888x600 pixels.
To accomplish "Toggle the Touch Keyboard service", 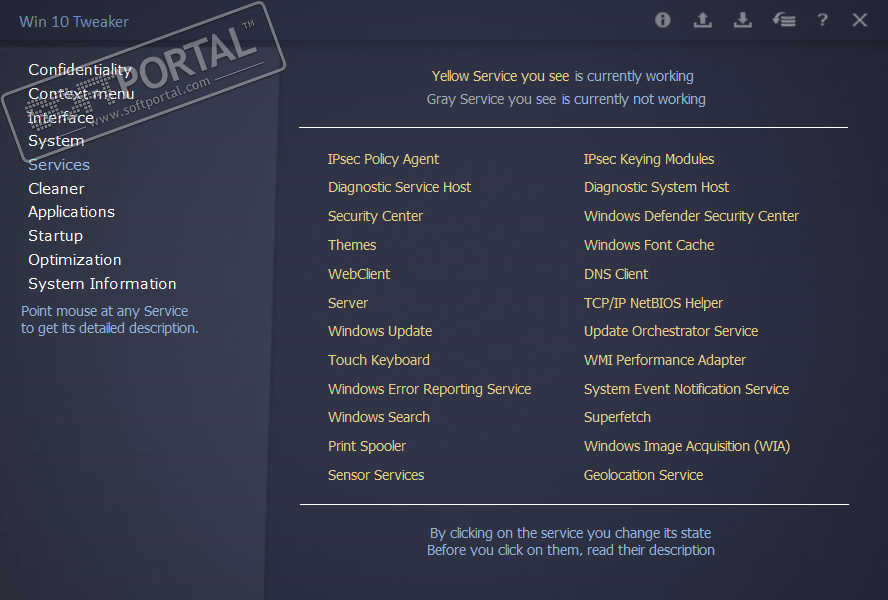I will click(379, 360).
